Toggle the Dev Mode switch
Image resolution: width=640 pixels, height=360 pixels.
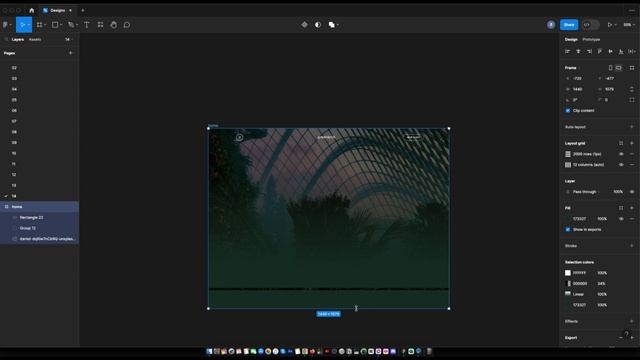tap(590, 25)
